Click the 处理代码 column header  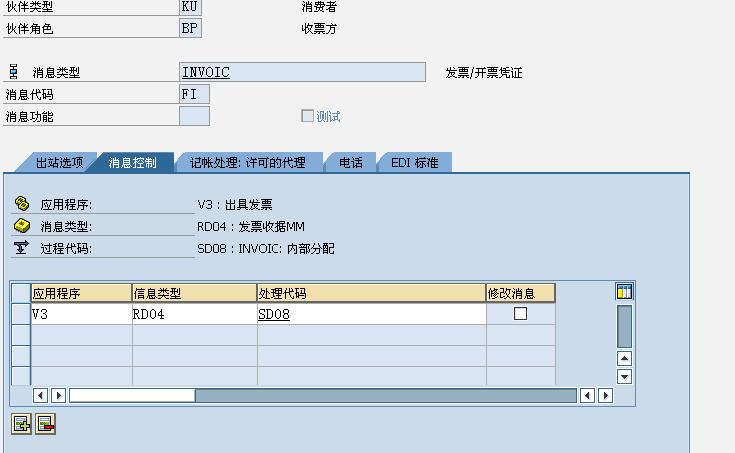click(x=371, y=293)
